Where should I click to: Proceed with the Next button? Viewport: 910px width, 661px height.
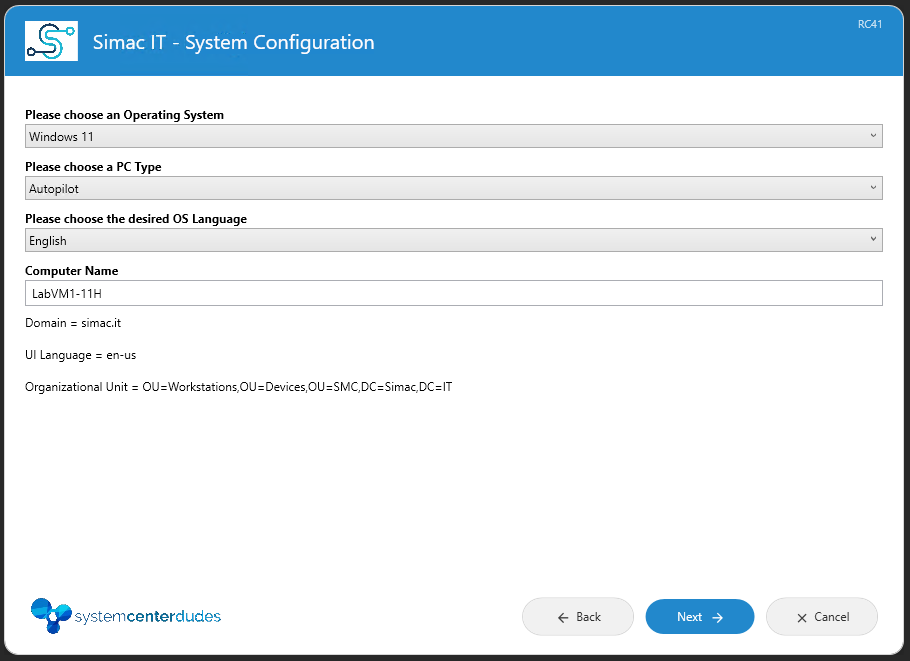click(x=700, y=617)
